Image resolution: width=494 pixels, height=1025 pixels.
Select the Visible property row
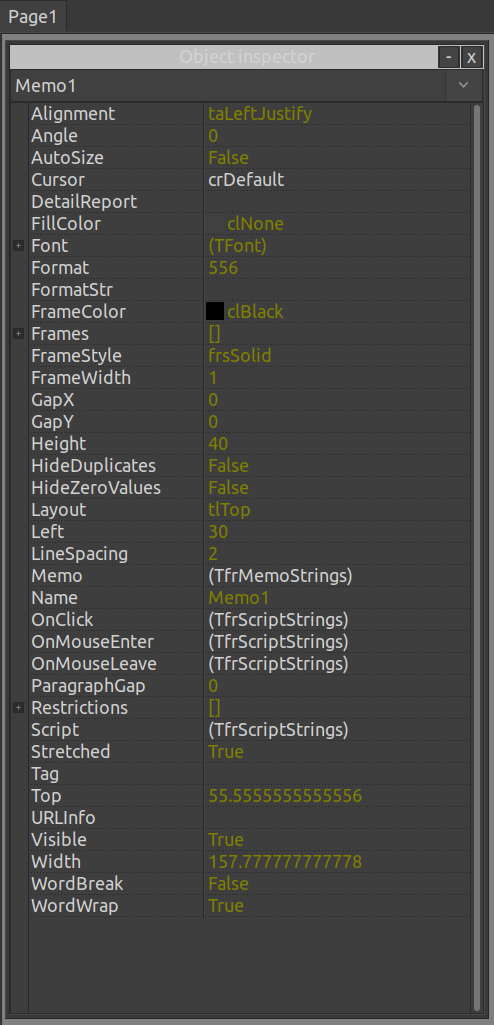[x=250, y=840]
